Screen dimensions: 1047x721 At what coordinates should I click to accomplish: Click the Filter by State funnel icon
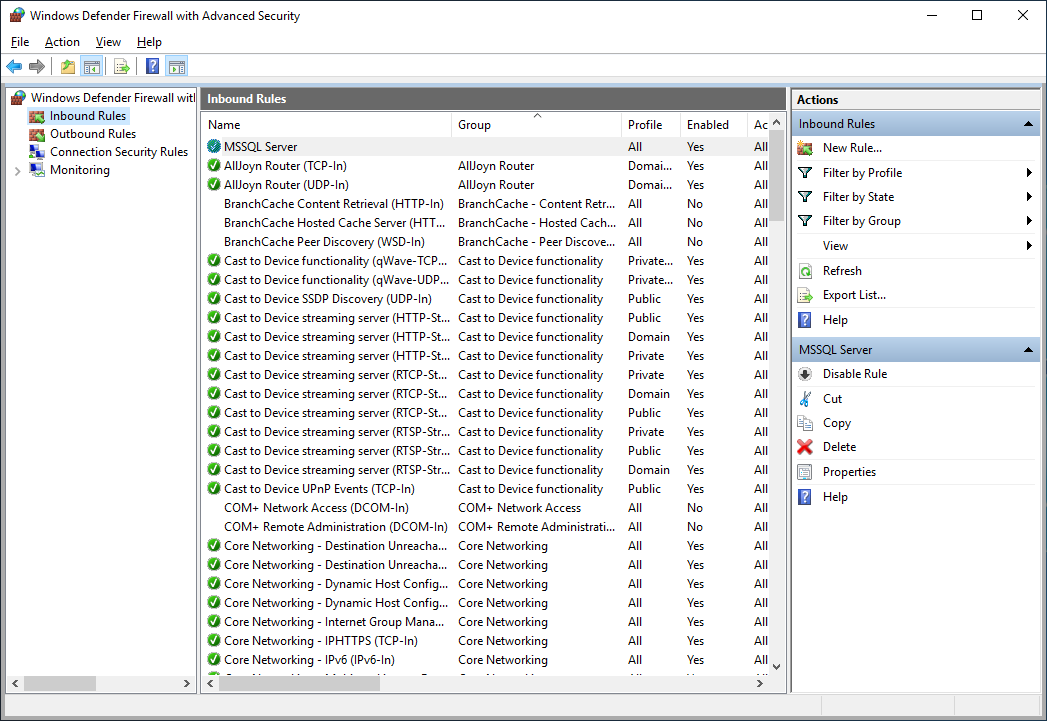pos(805,197)
